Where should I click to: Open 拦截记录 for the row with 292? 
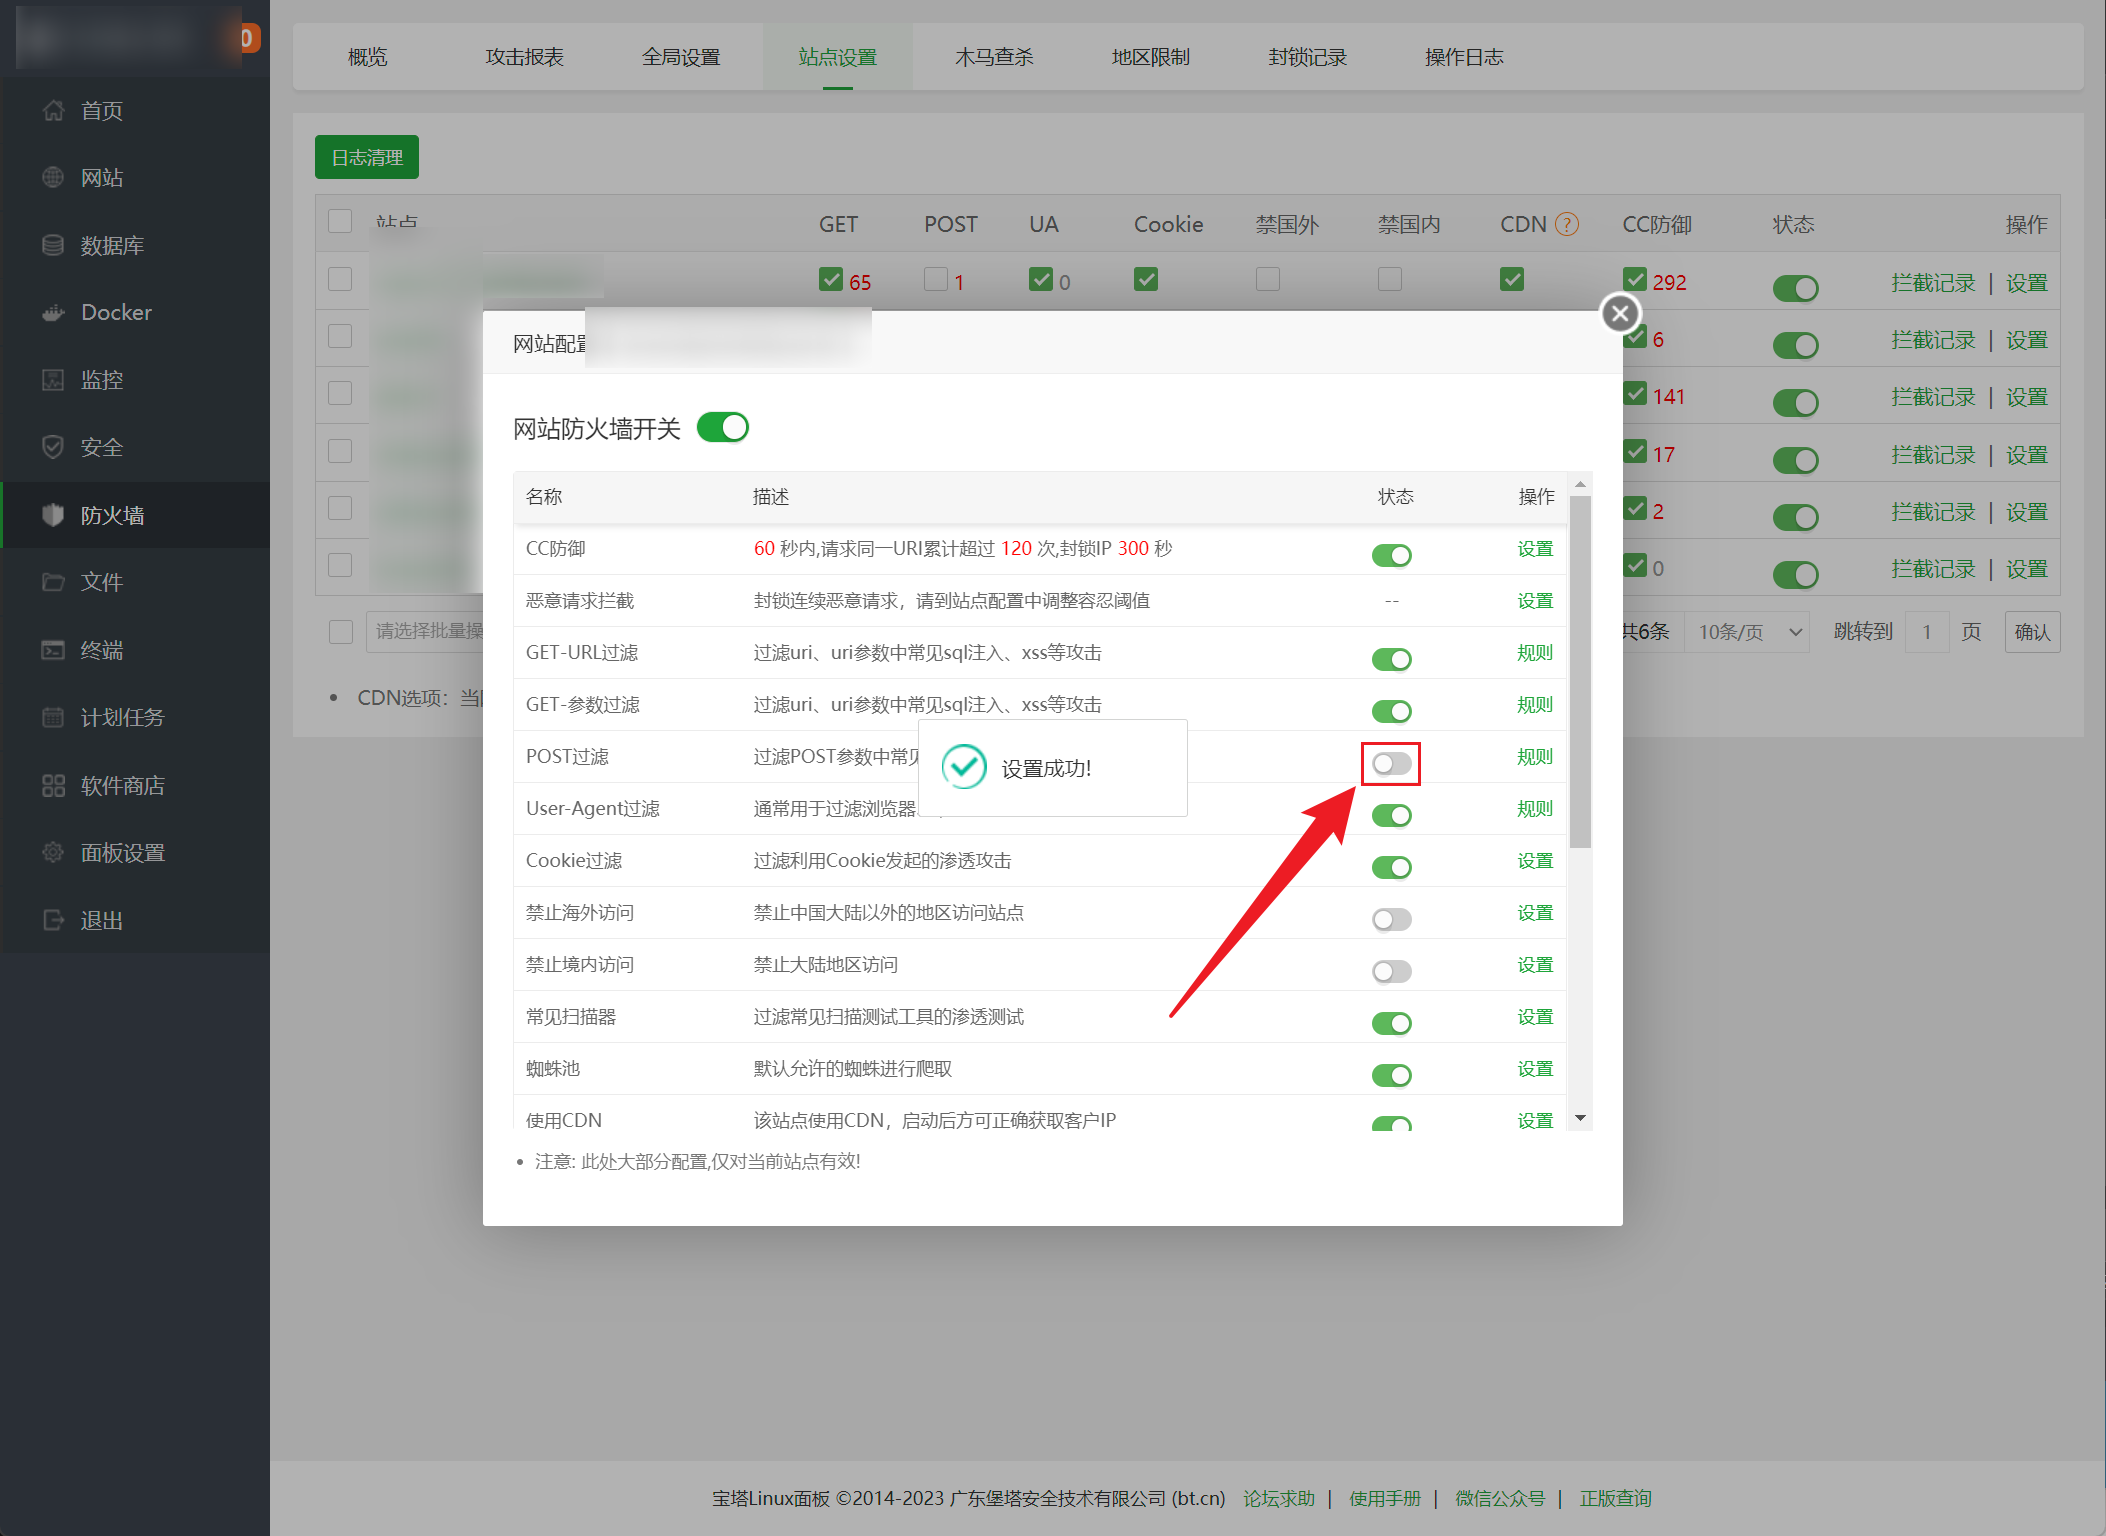tap(1933, 283)
